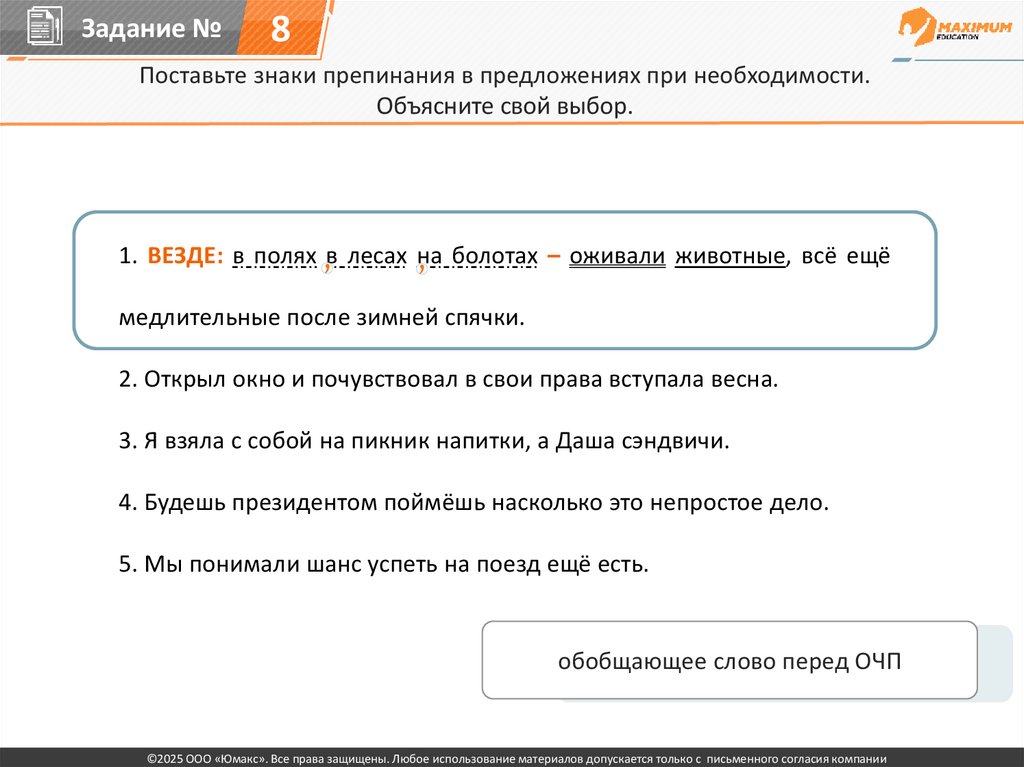Click the underlined phrase 'в лесах'

pyautogui.click(x=366, y=256)
